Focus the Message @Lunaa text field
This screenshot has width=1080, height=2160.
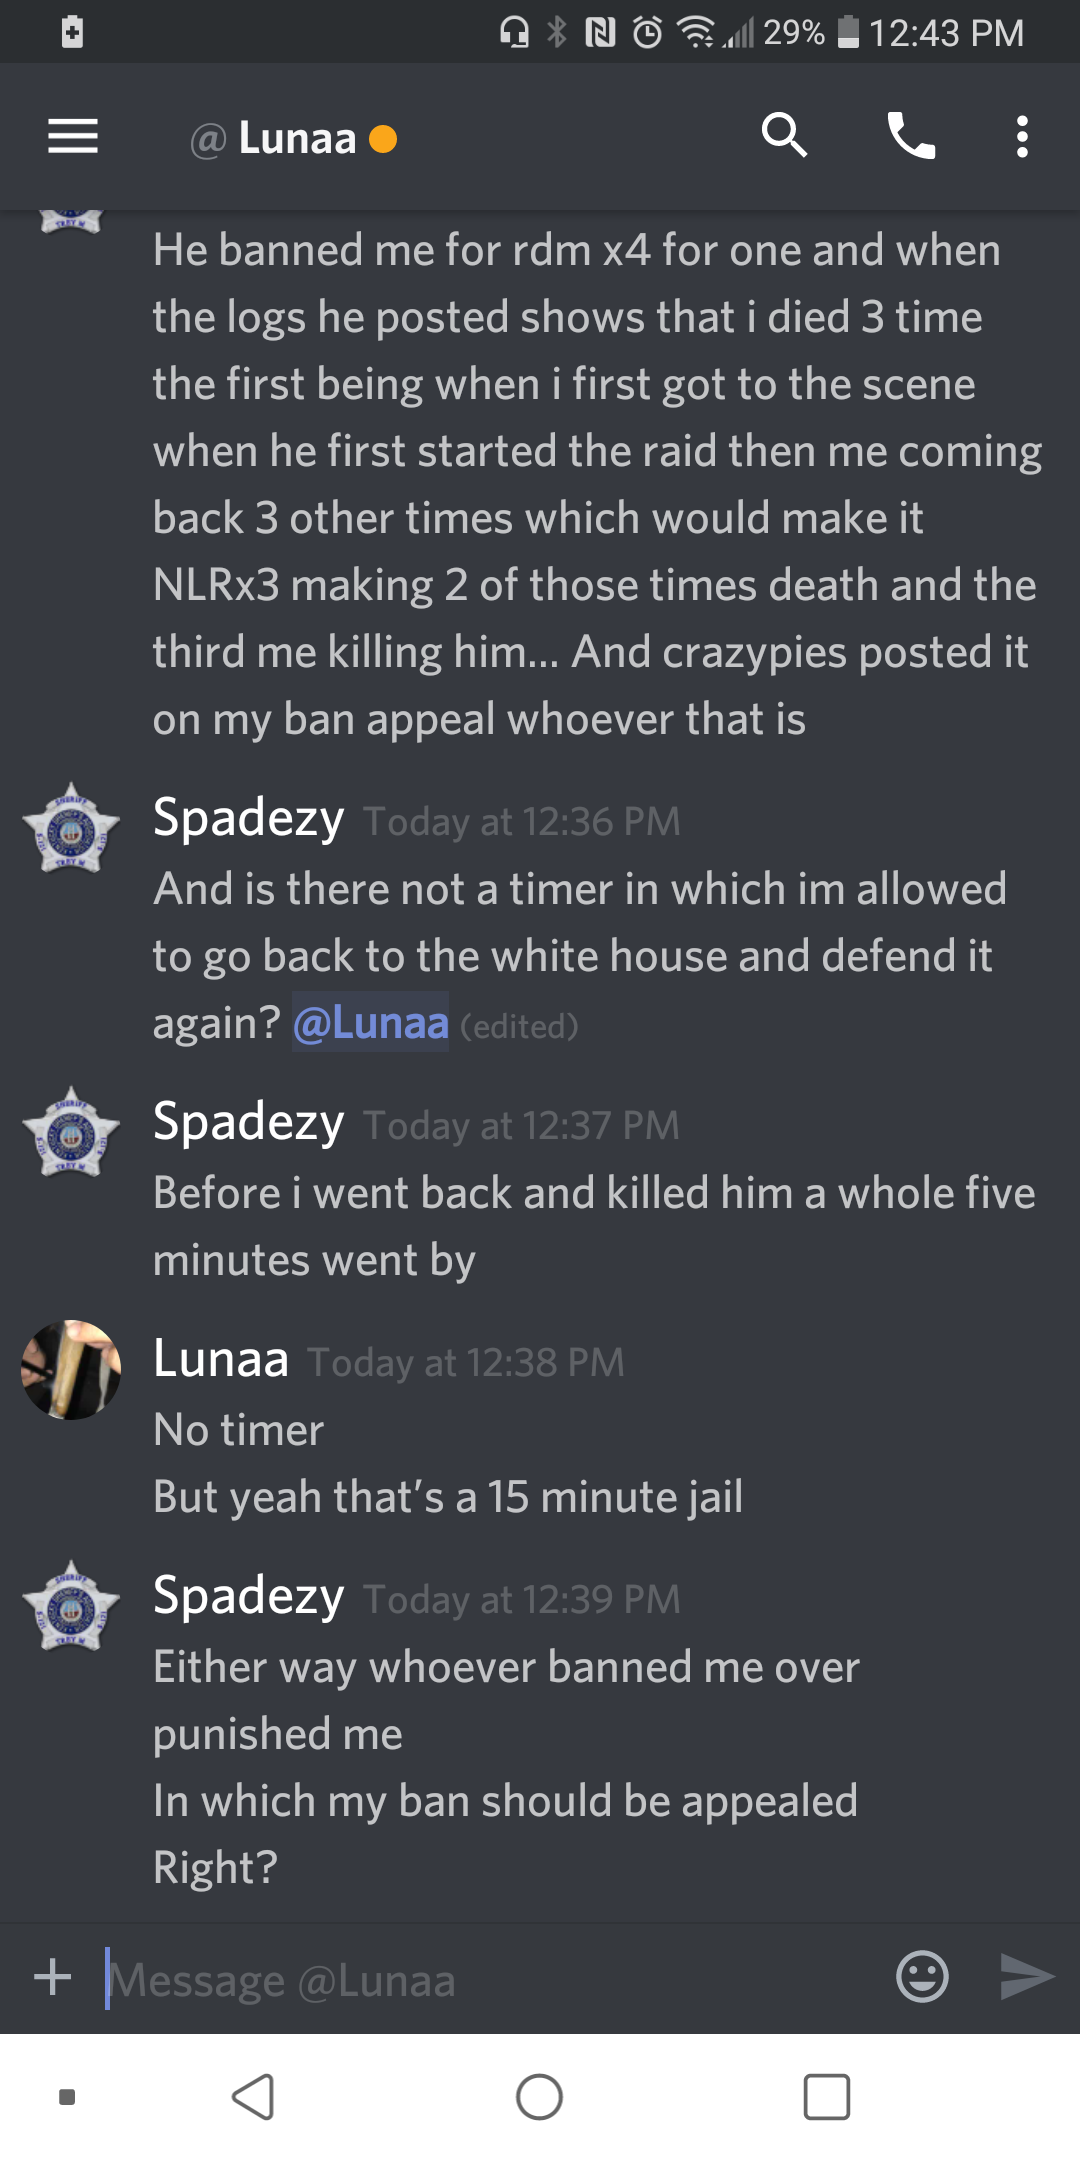tap(490, 1979)
